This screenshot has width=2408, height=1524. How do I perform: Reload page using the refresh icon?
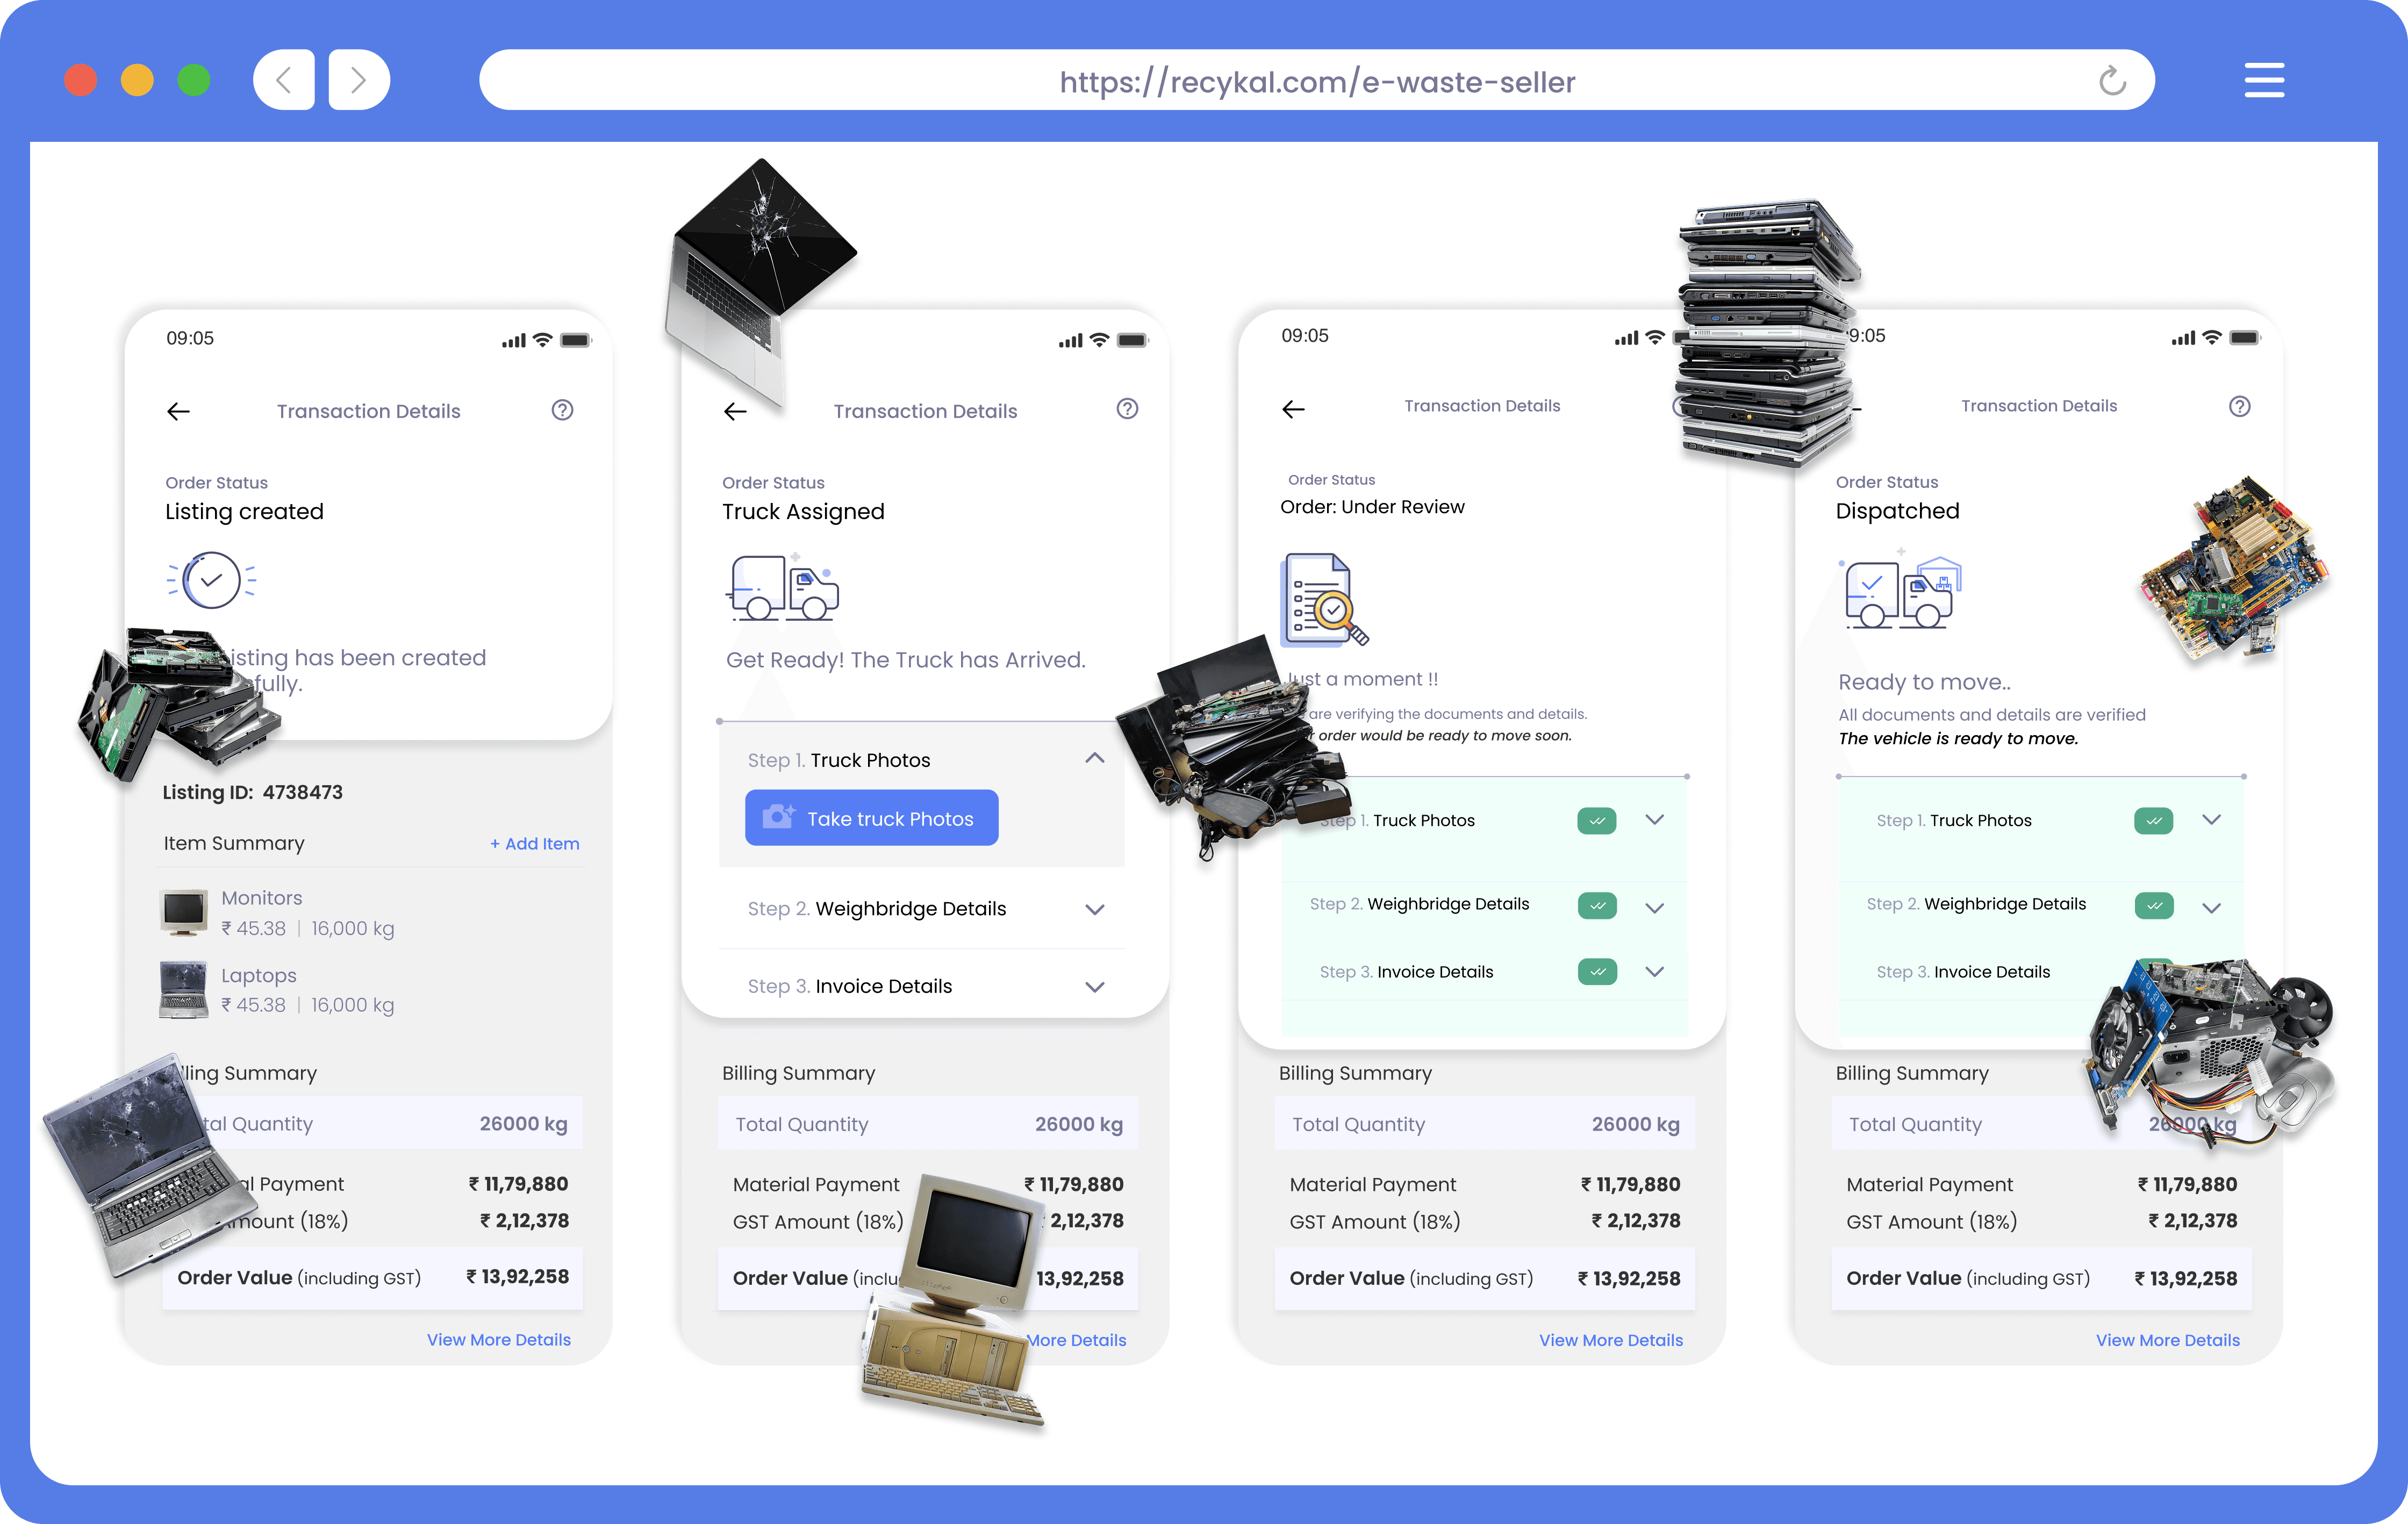coord(2112,81)
